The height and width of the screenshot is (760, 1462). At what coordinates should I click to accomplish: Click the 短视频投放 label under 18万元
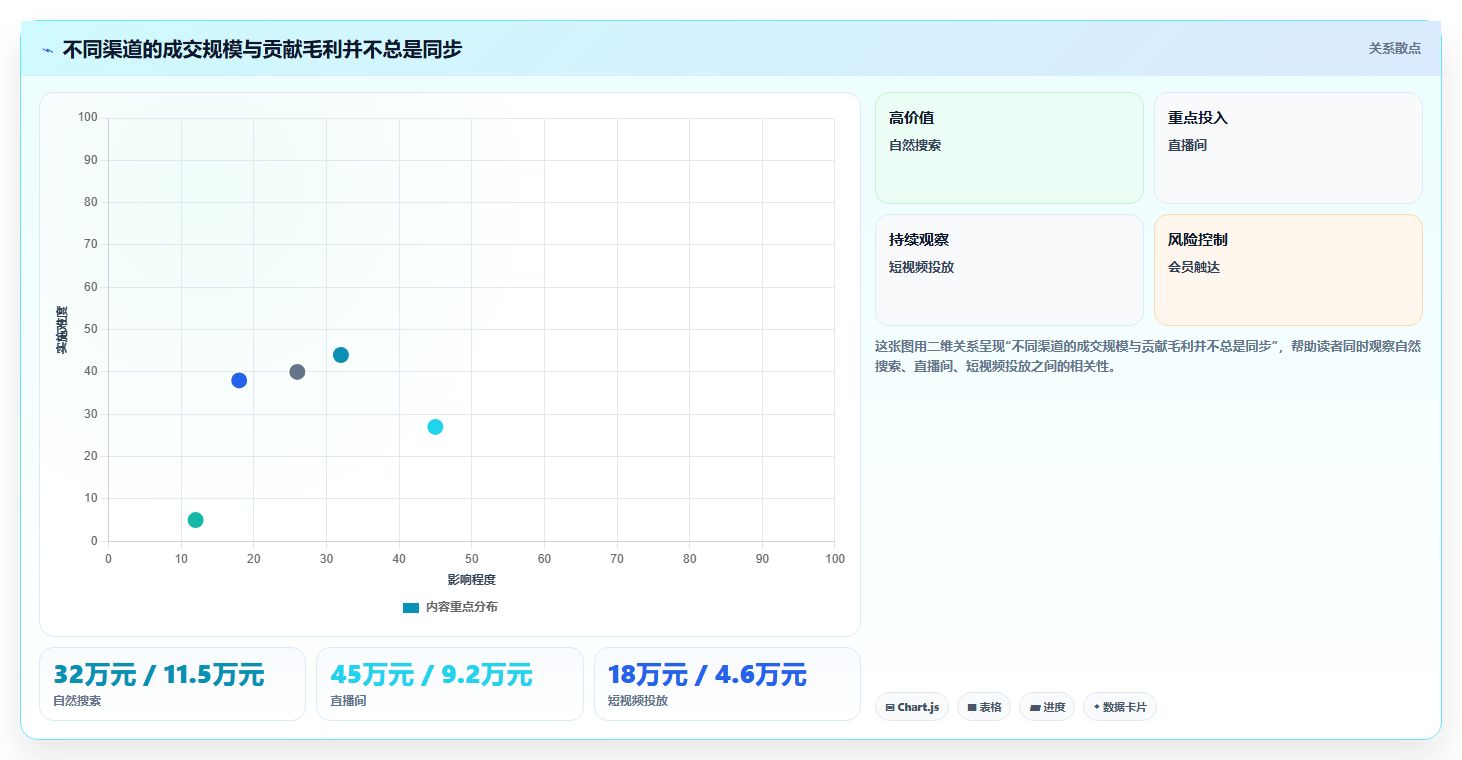(638, 701)
